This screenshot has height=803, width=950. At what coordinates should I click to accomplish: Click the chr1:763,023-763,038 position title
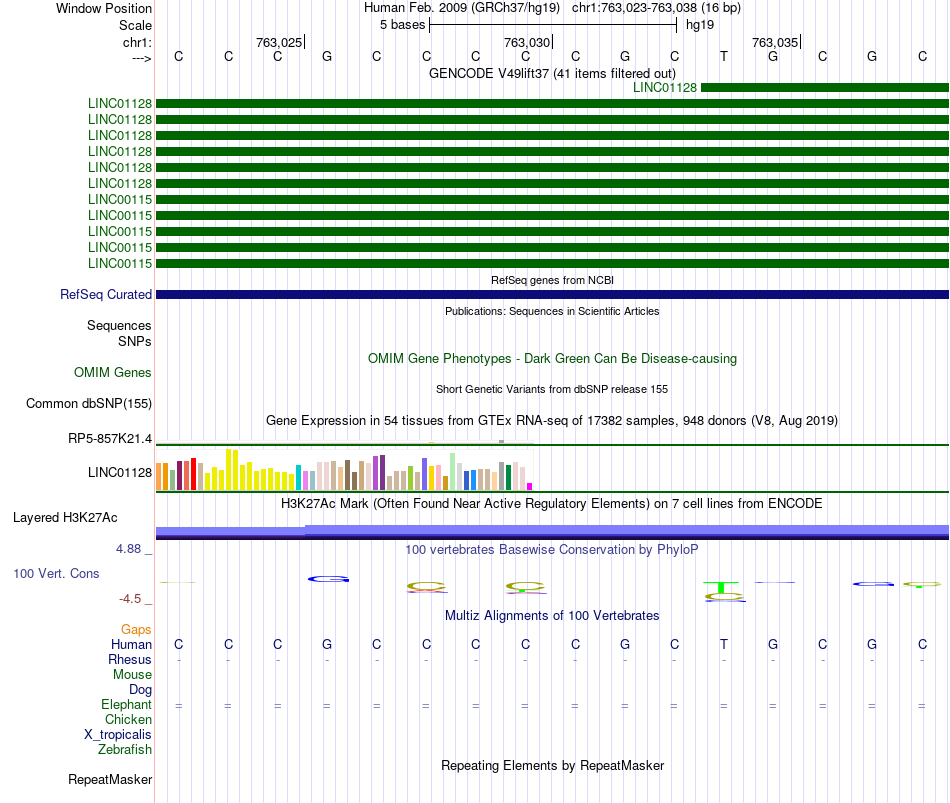656,8
